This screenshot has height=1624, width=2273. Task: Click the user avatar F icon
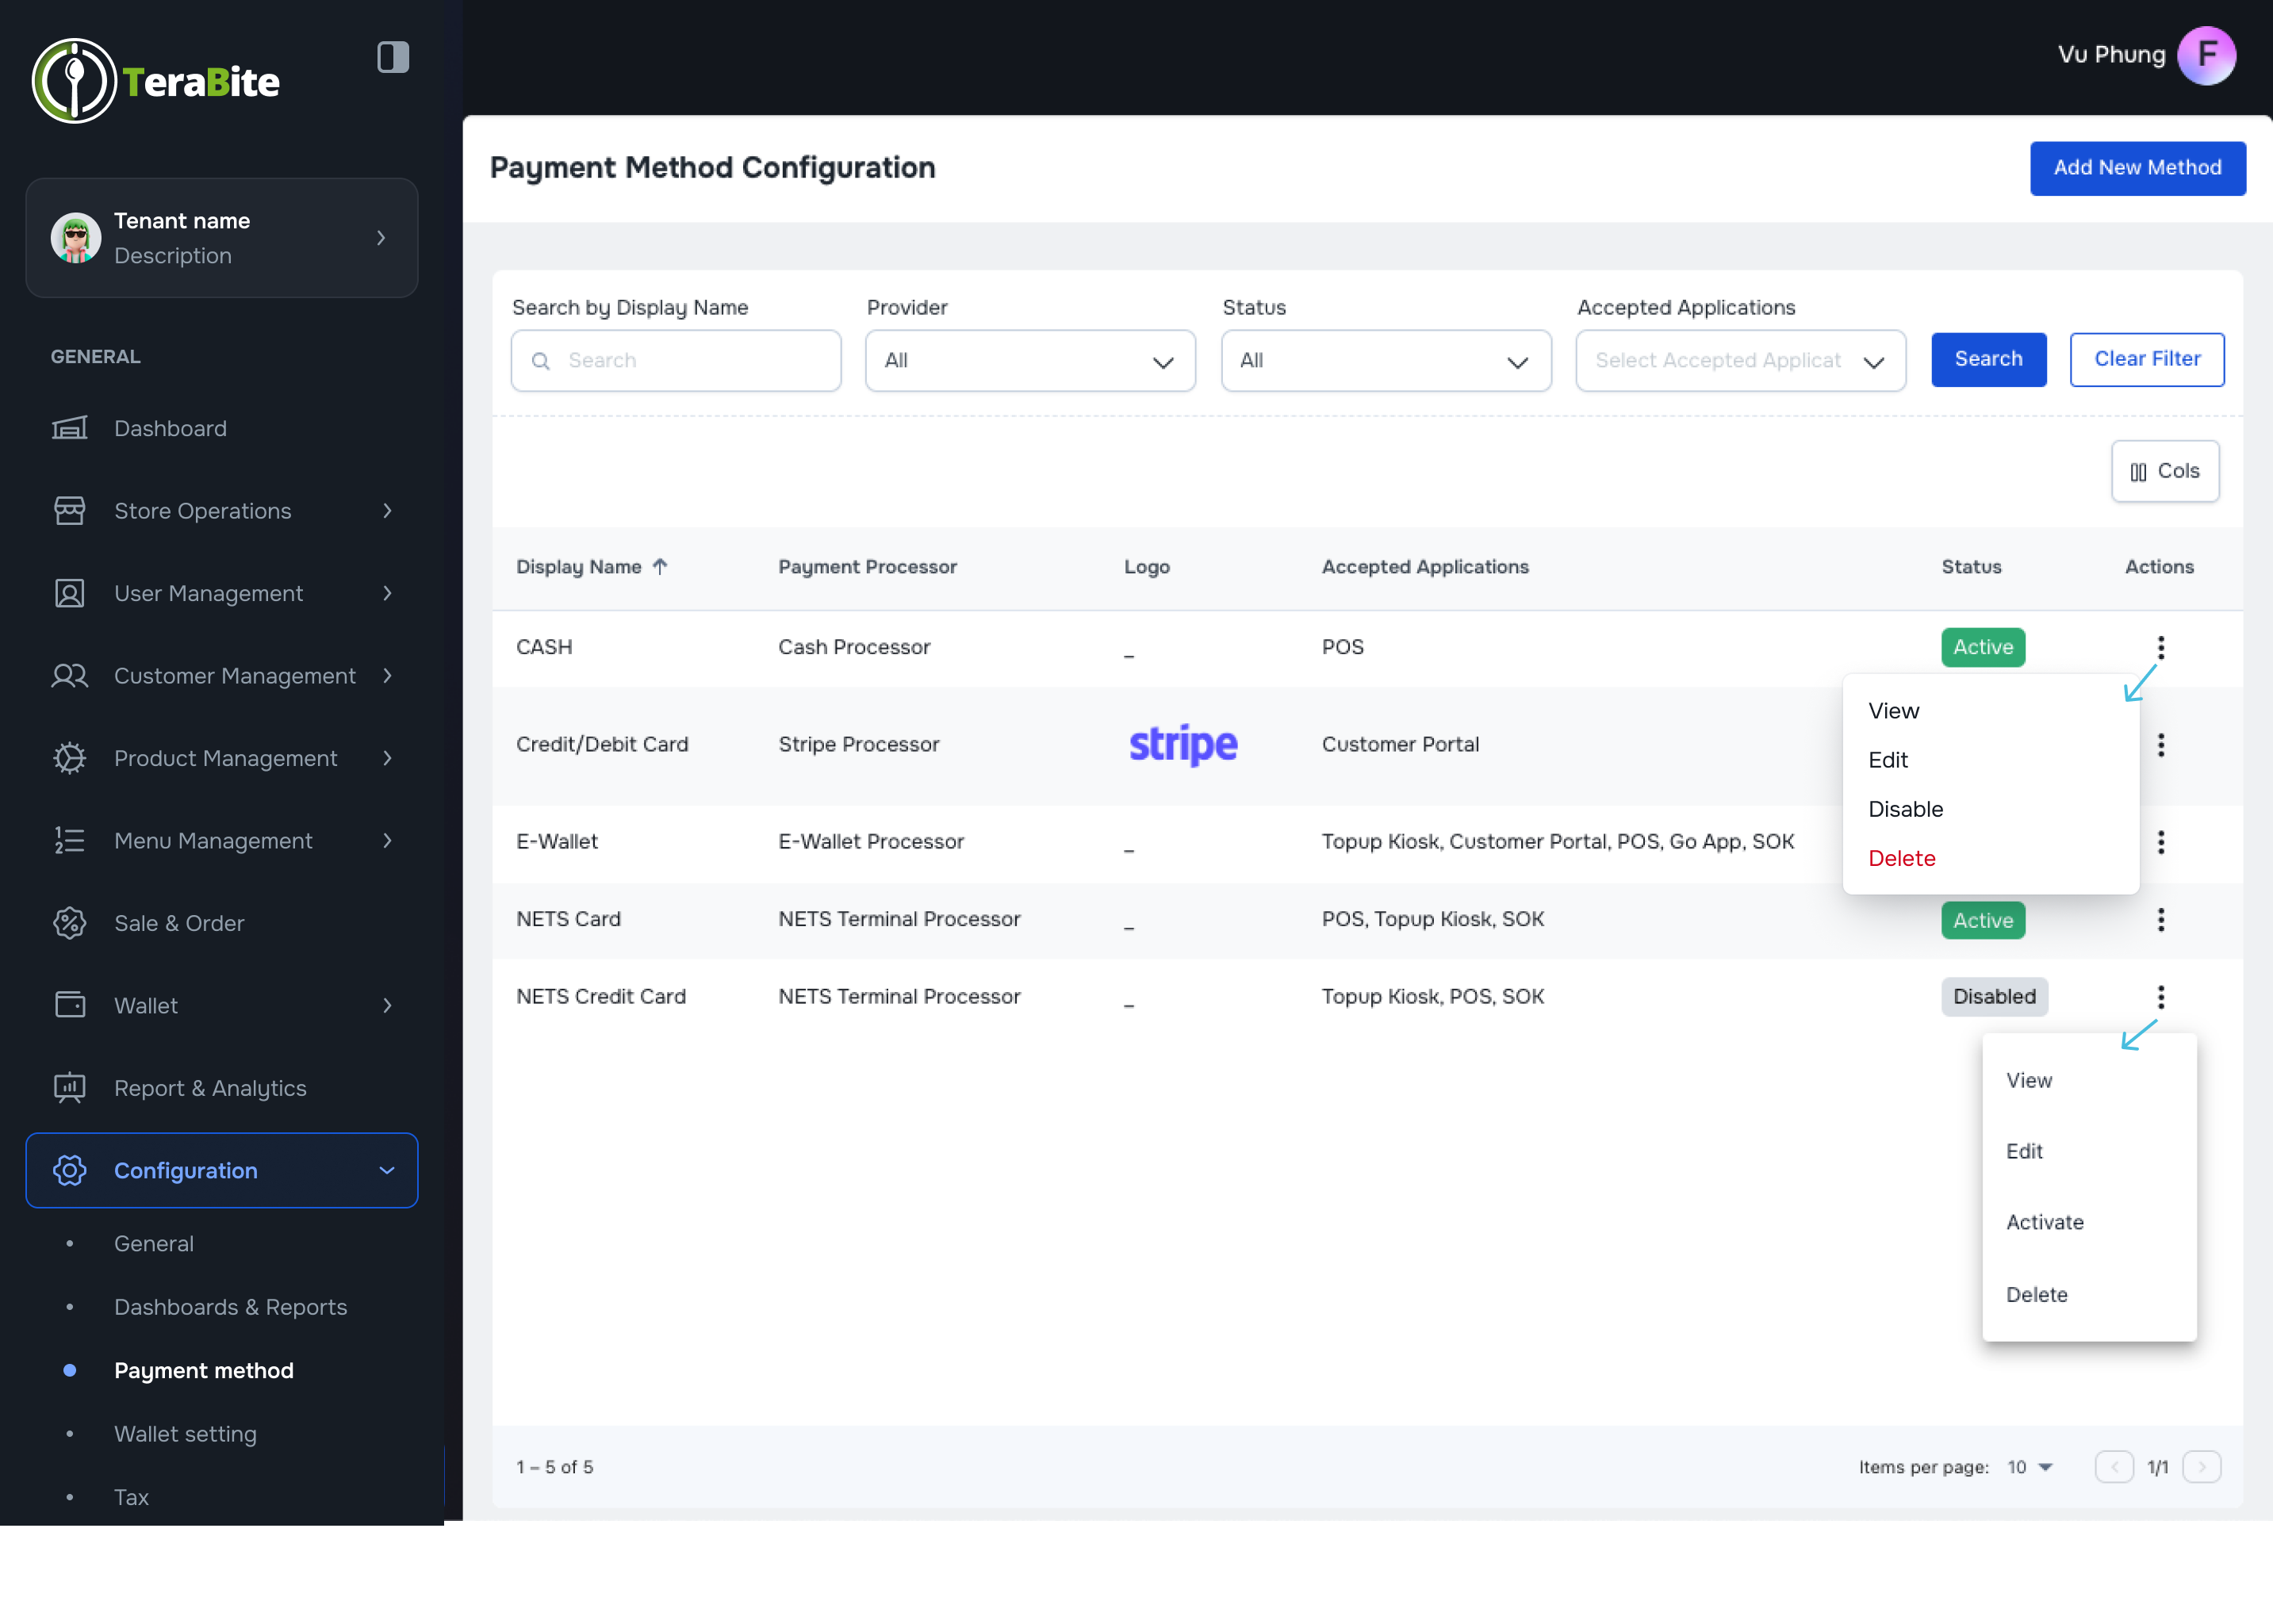pyautogui.click(x=2206, y=56)
